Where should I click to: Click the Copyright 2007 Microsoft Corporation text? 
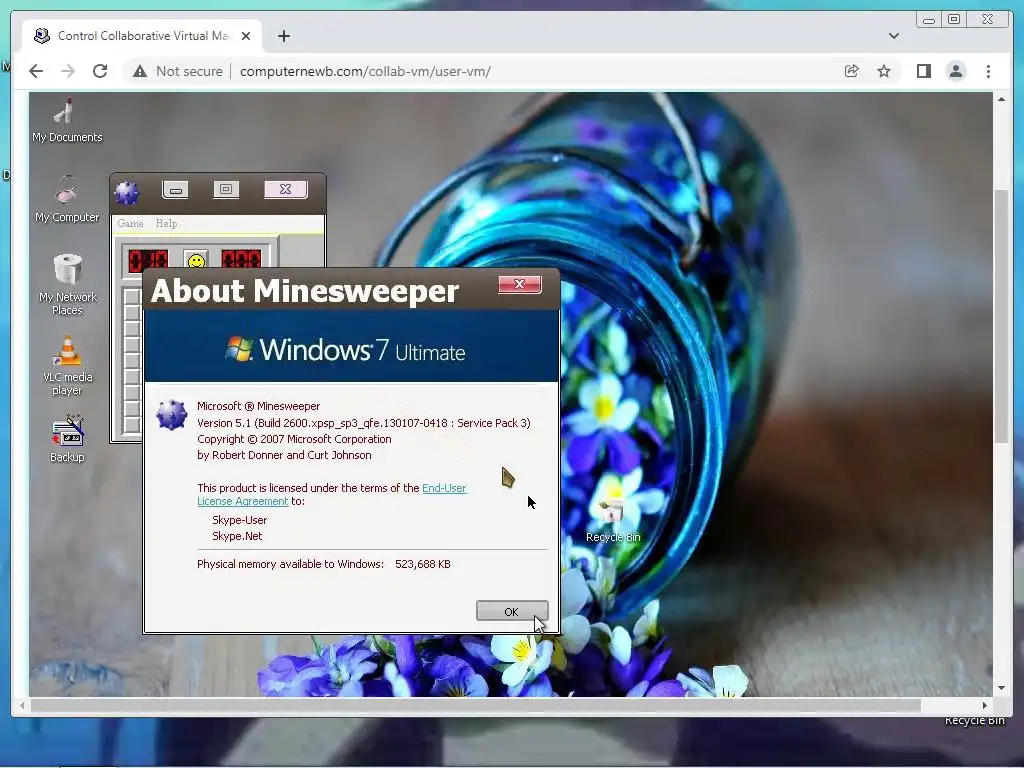(295, 440)
